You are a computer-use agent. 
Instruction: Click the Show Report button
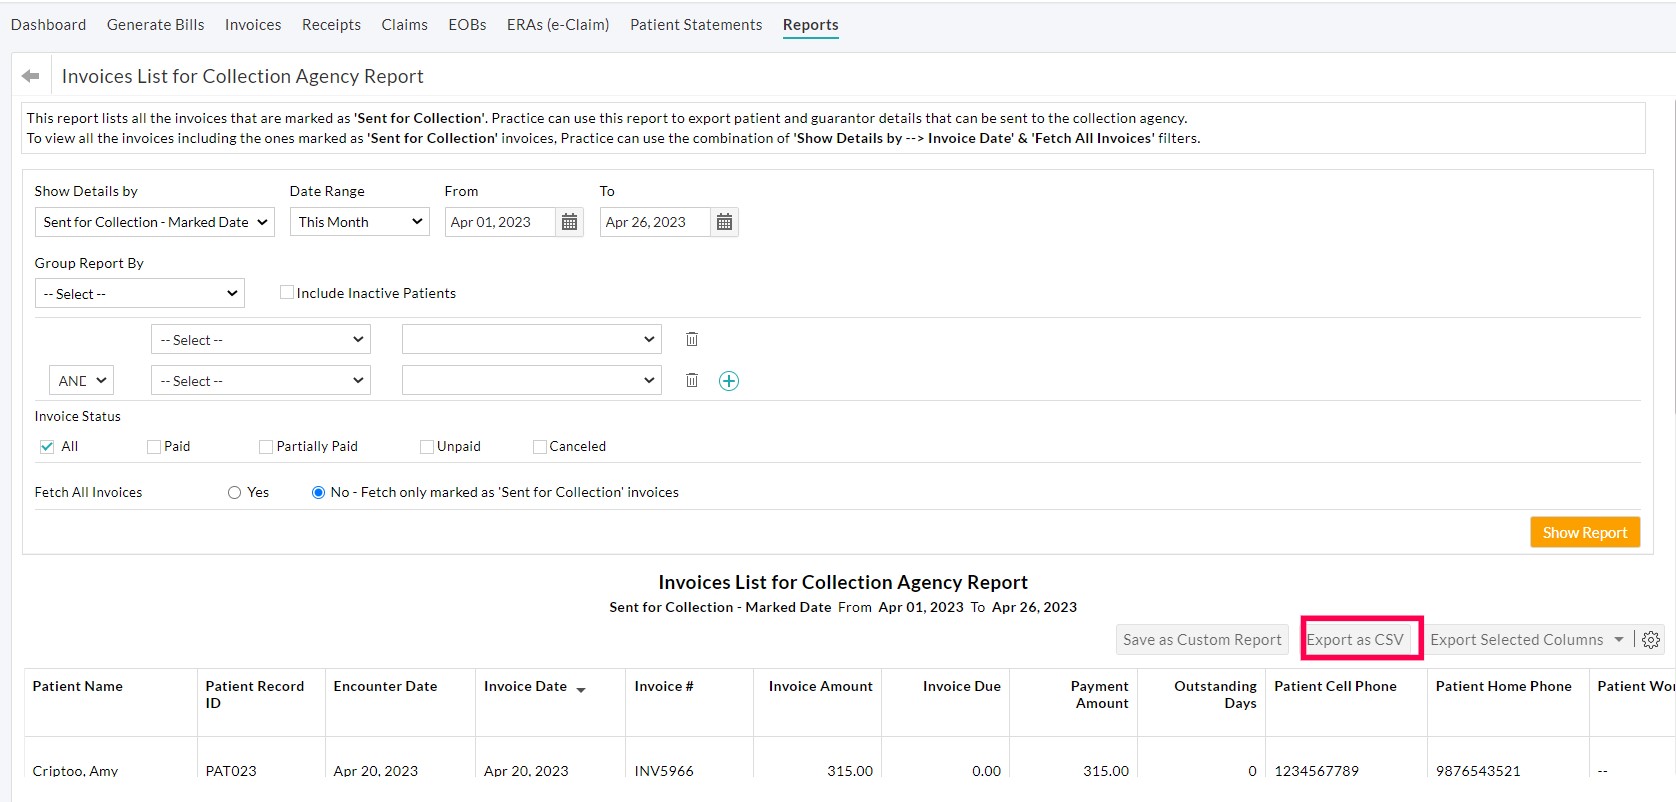pyautogui.click(x=1585, y=532)
